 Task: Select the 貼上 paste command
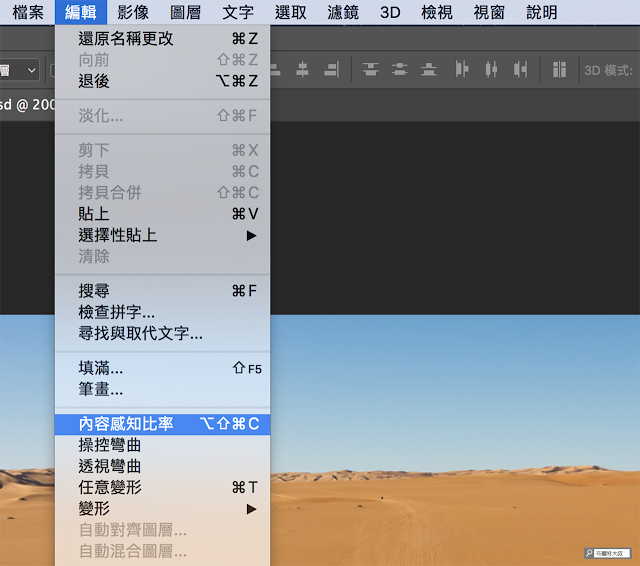[162, 214]
